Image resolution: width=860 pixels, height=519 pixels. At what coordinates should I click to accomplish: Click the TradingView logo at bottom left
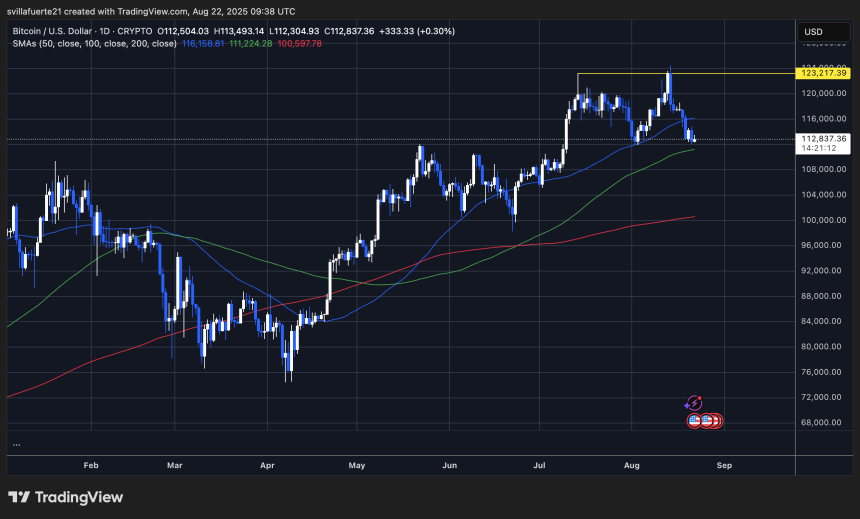click(x=65, y=497)
